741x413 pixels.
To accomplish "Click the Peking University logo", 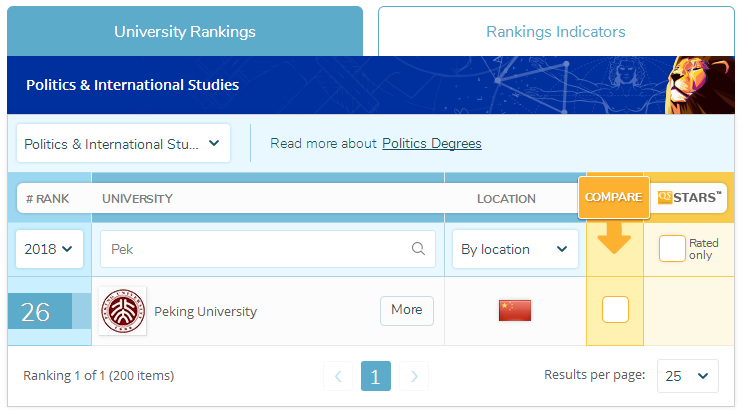I will coord(123,311).
